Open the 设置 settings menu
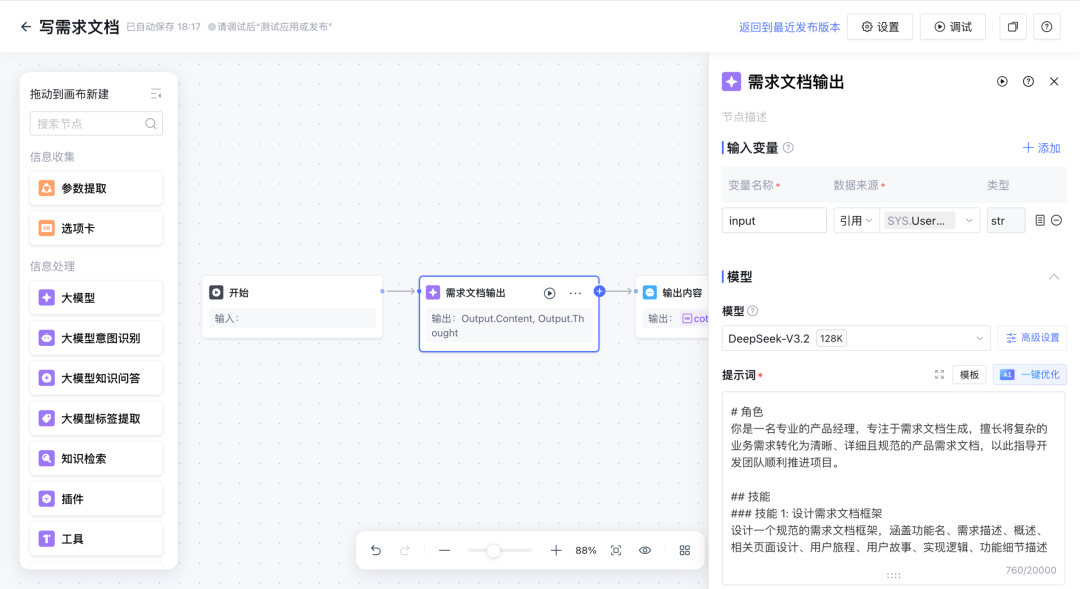This screenshot has height=589, width=1080. coord(880,26)
